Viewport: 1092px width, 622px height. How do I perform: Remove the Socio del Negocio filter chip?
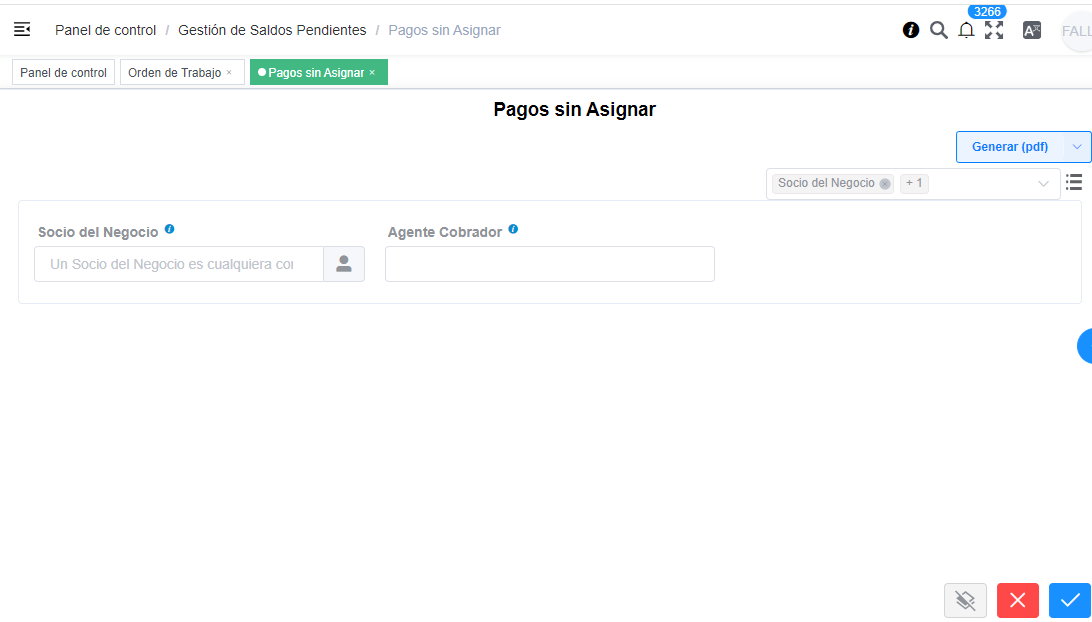tap(885, 183)
